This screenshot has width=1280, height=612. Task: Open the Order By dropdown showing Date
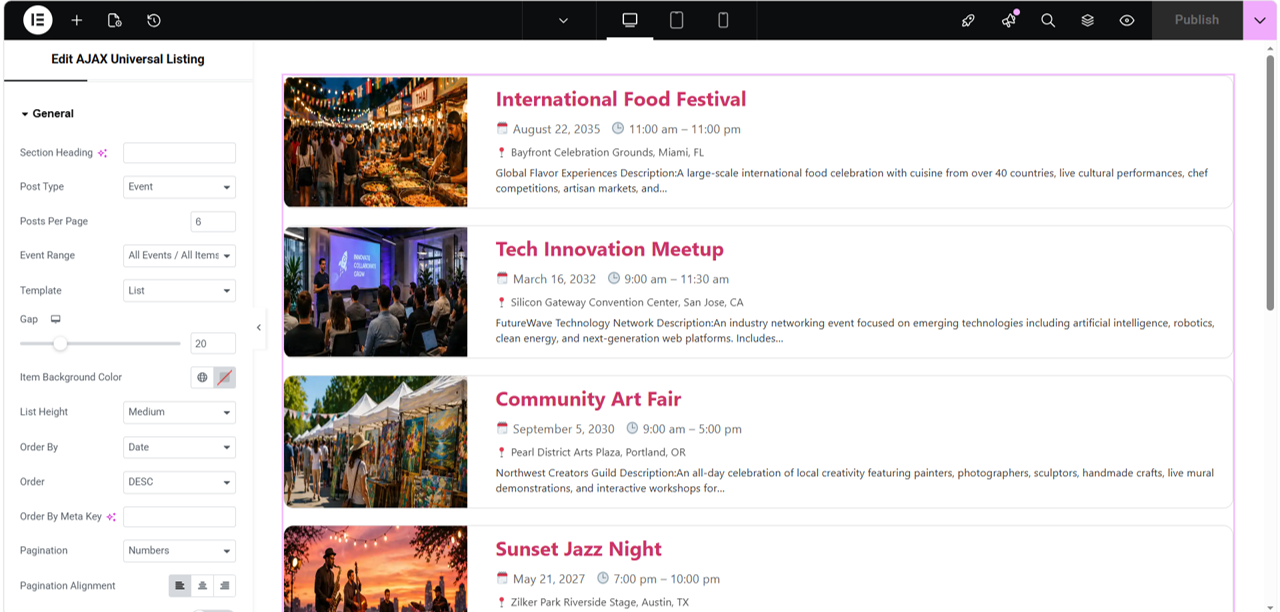(x=180, y=447)
